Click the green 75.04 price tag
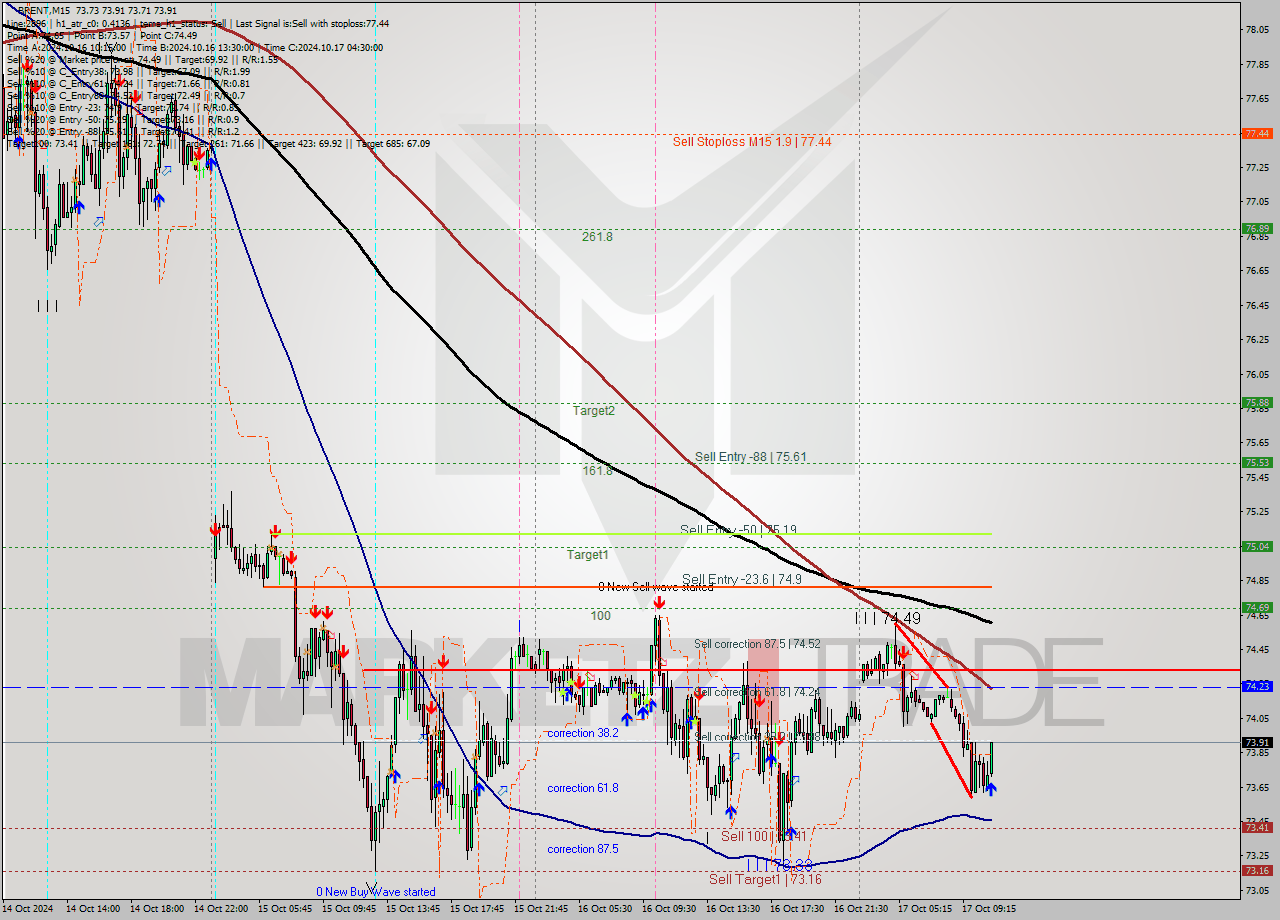Image resolution: width=1280 pixels, height=920 pixels. (1258, 546)
